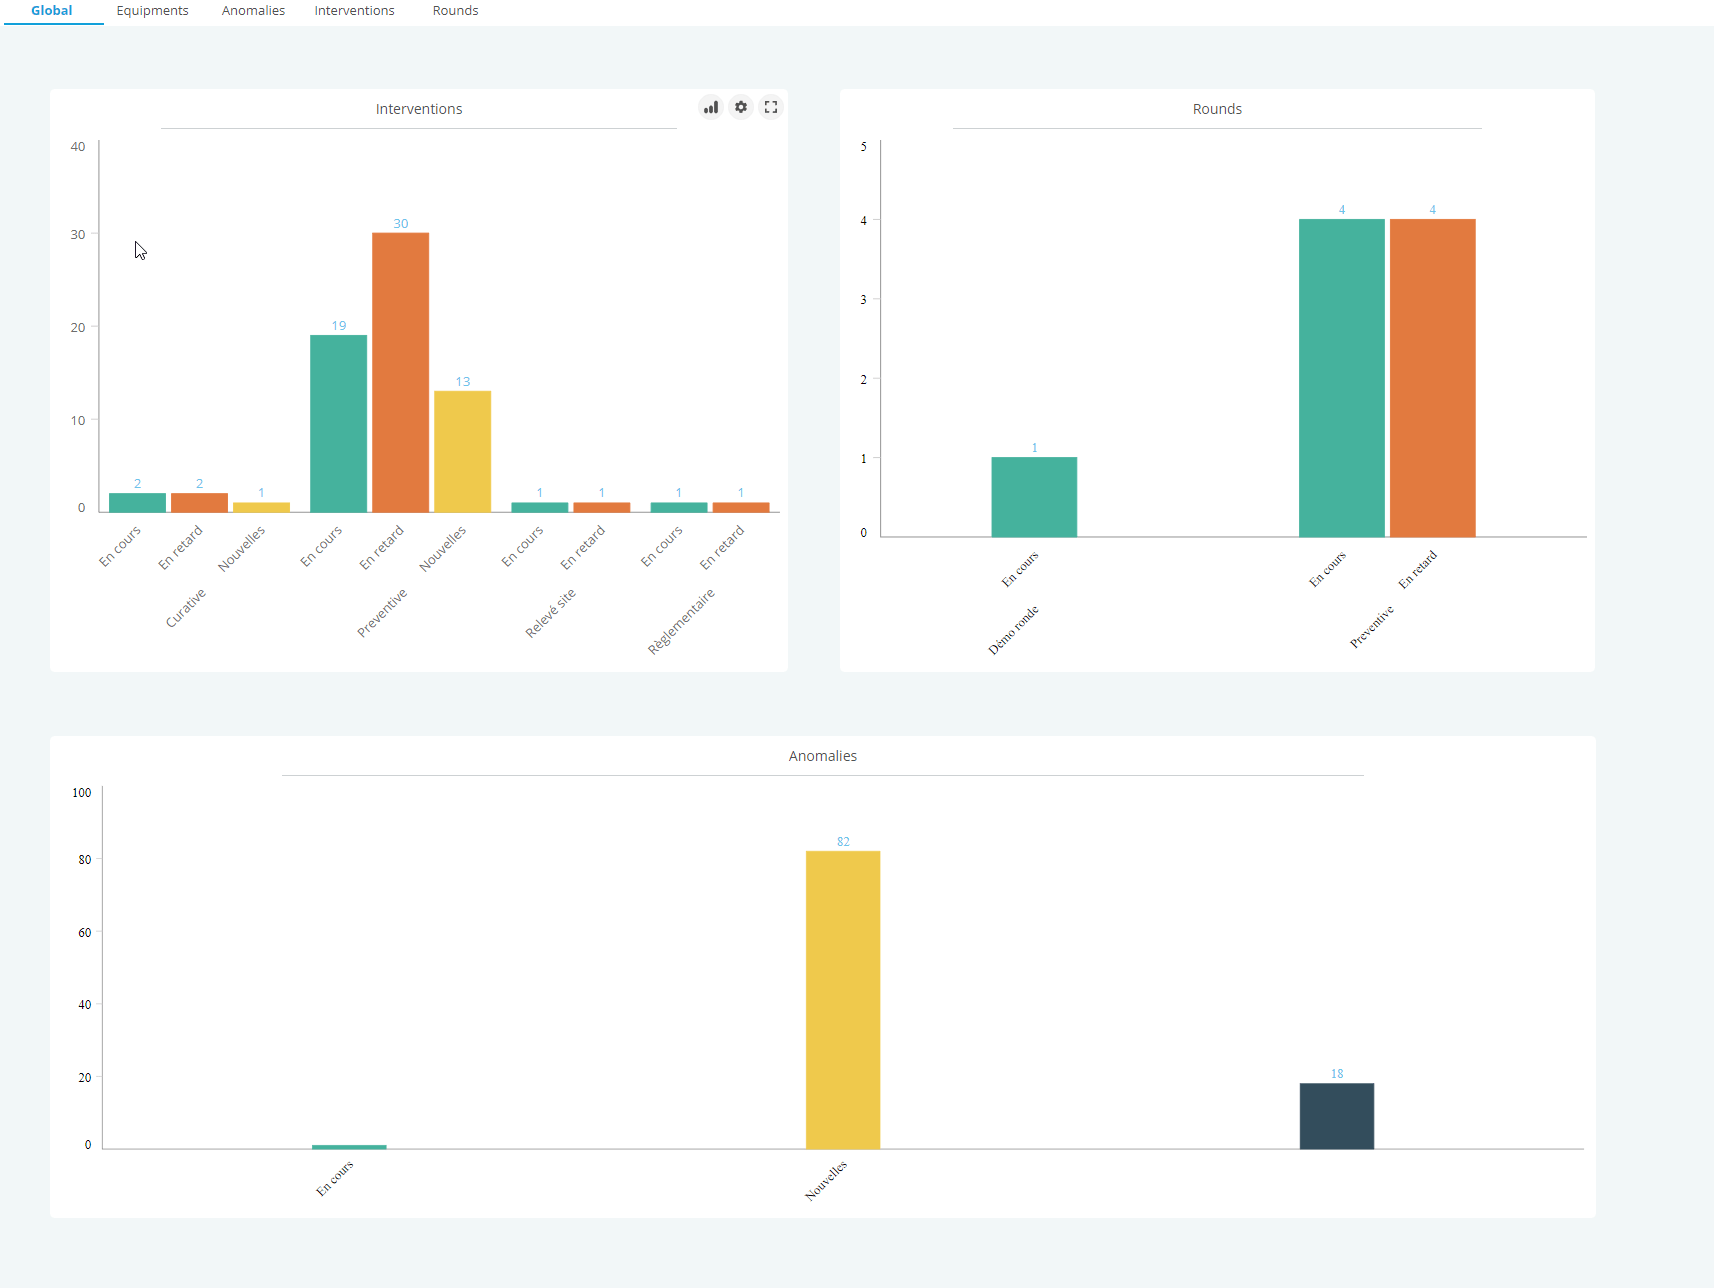The height and width of the screenshot is (1288, 1714).
Task: Expand the Interventions chart to fullscreen
Action: 771,107
